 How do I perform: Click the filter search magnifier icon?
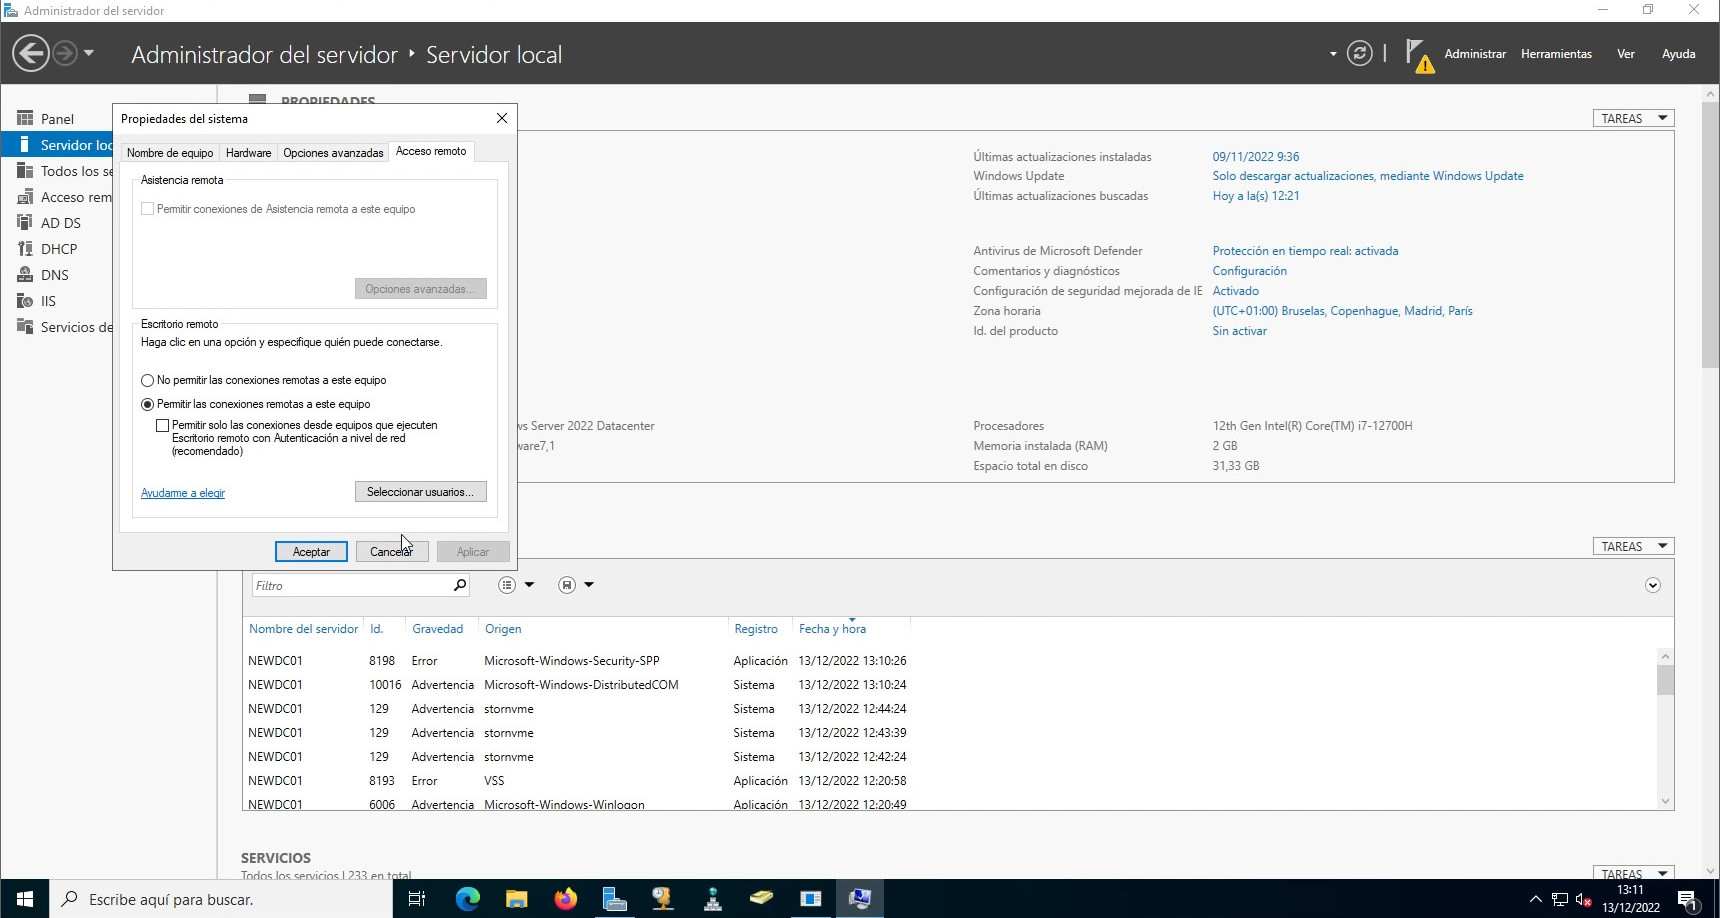(460, 585)
